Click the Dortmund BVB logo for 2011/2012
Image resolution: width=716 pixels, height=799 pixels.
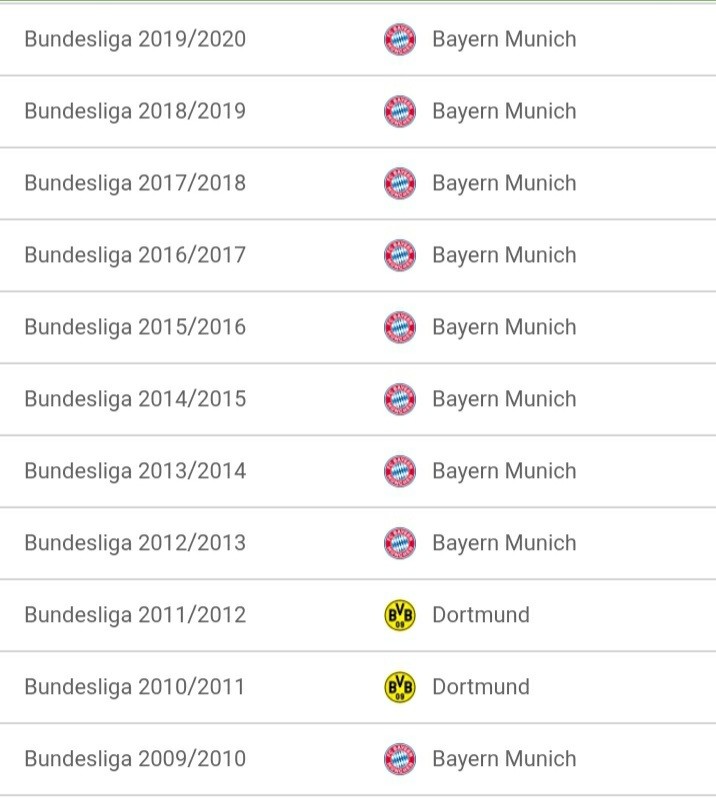[x=400, y=615]
